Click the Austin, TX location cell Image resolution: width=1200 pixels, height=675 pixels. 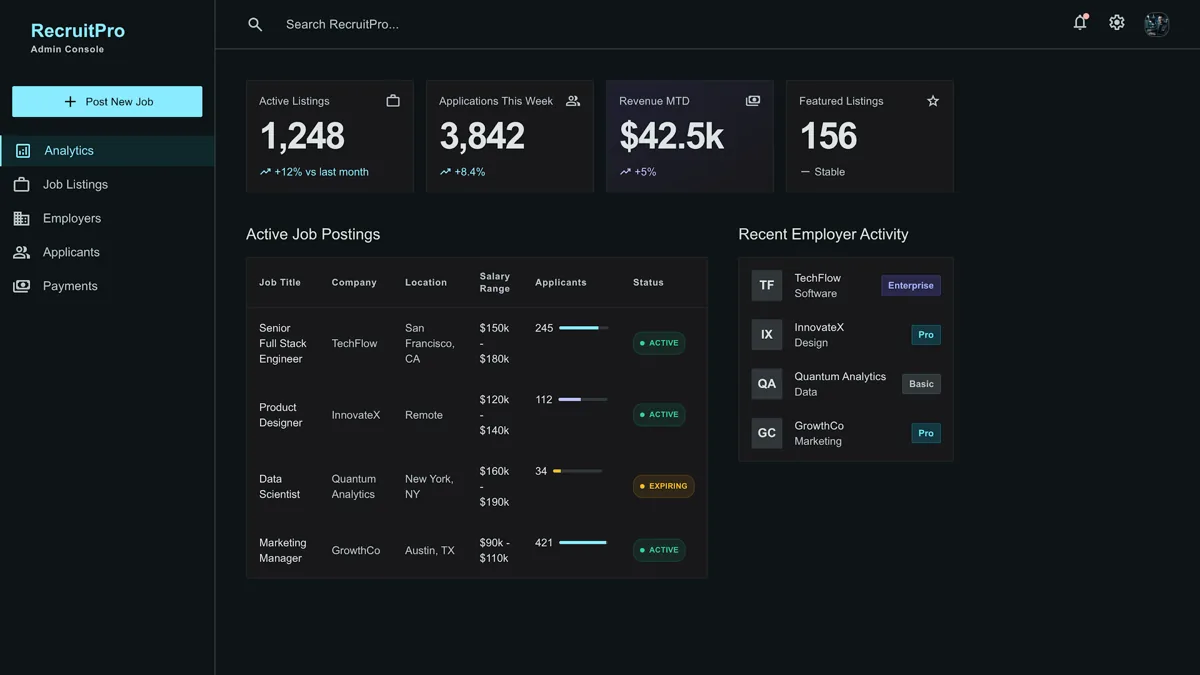[430, 550]
